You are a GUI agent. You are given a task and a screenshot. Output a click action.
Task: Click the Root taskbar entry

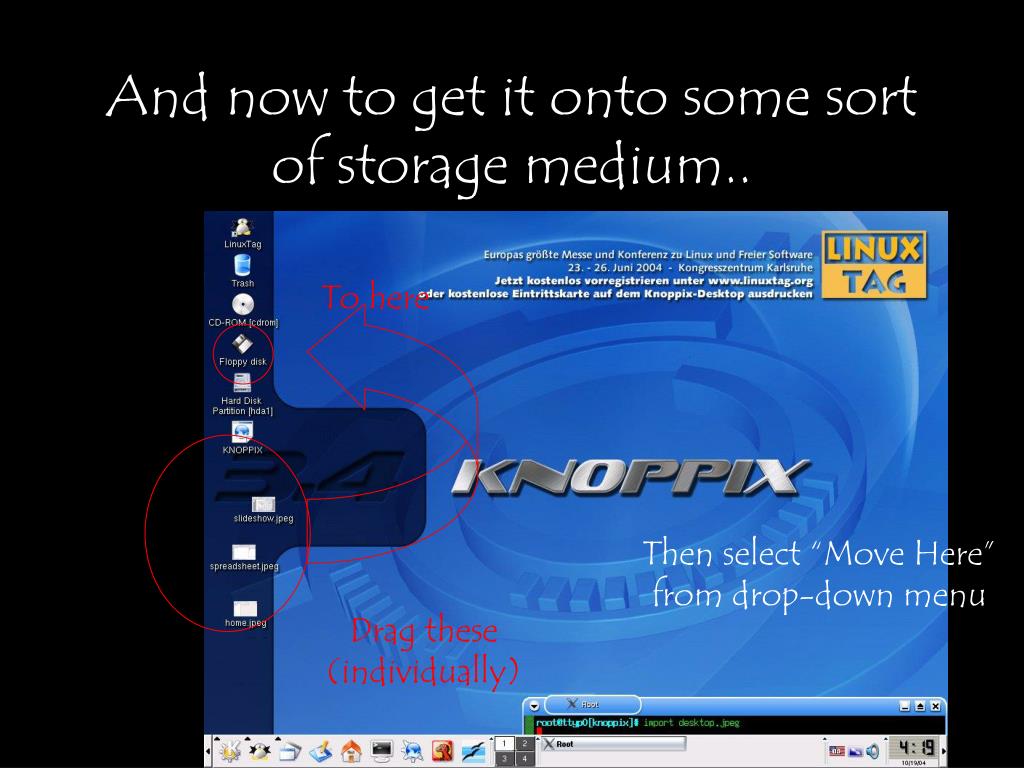(614, 744)
